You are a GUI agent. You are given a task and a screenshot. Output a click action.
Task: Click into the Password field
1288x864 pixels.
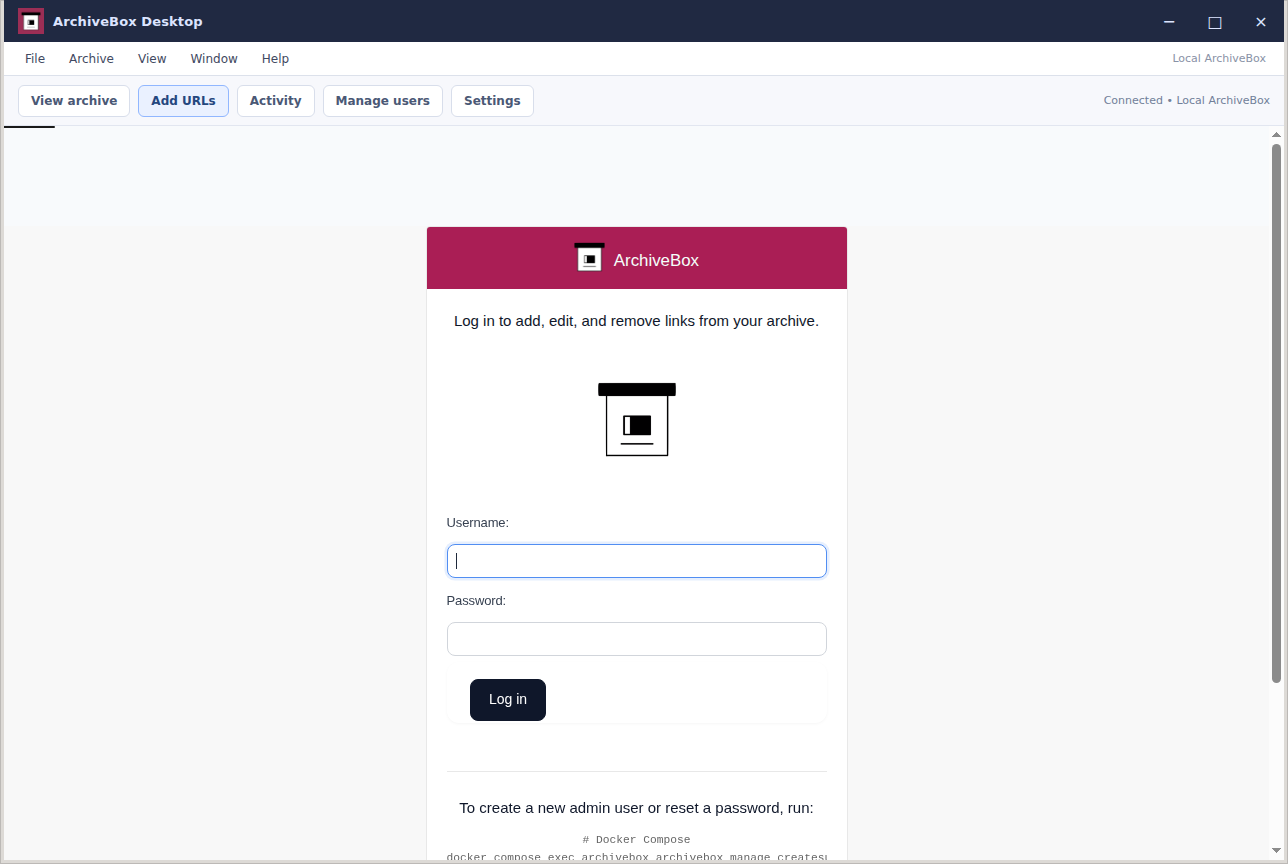(637, 639)
